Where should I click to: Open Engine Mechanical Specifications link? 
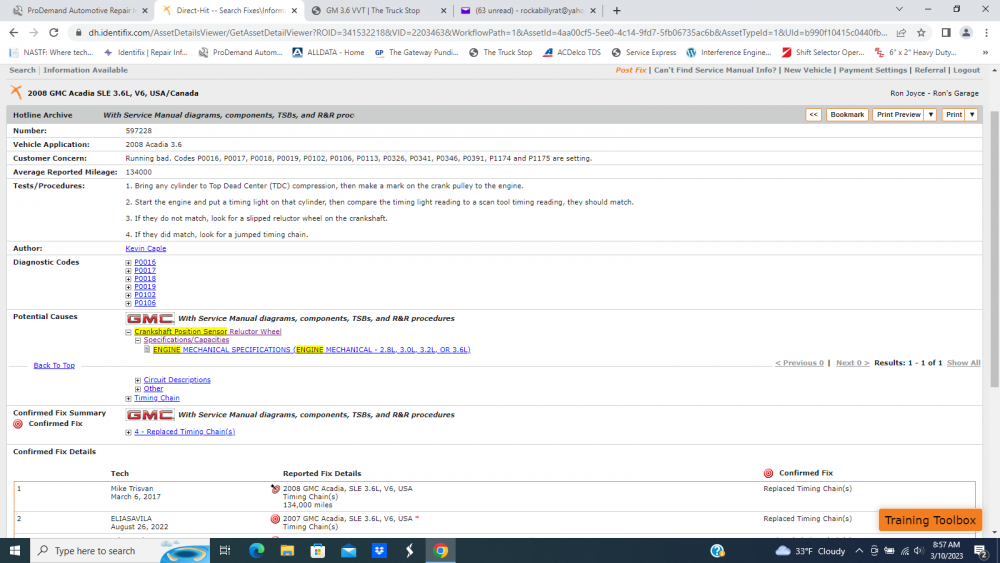[x=312, y=349]
